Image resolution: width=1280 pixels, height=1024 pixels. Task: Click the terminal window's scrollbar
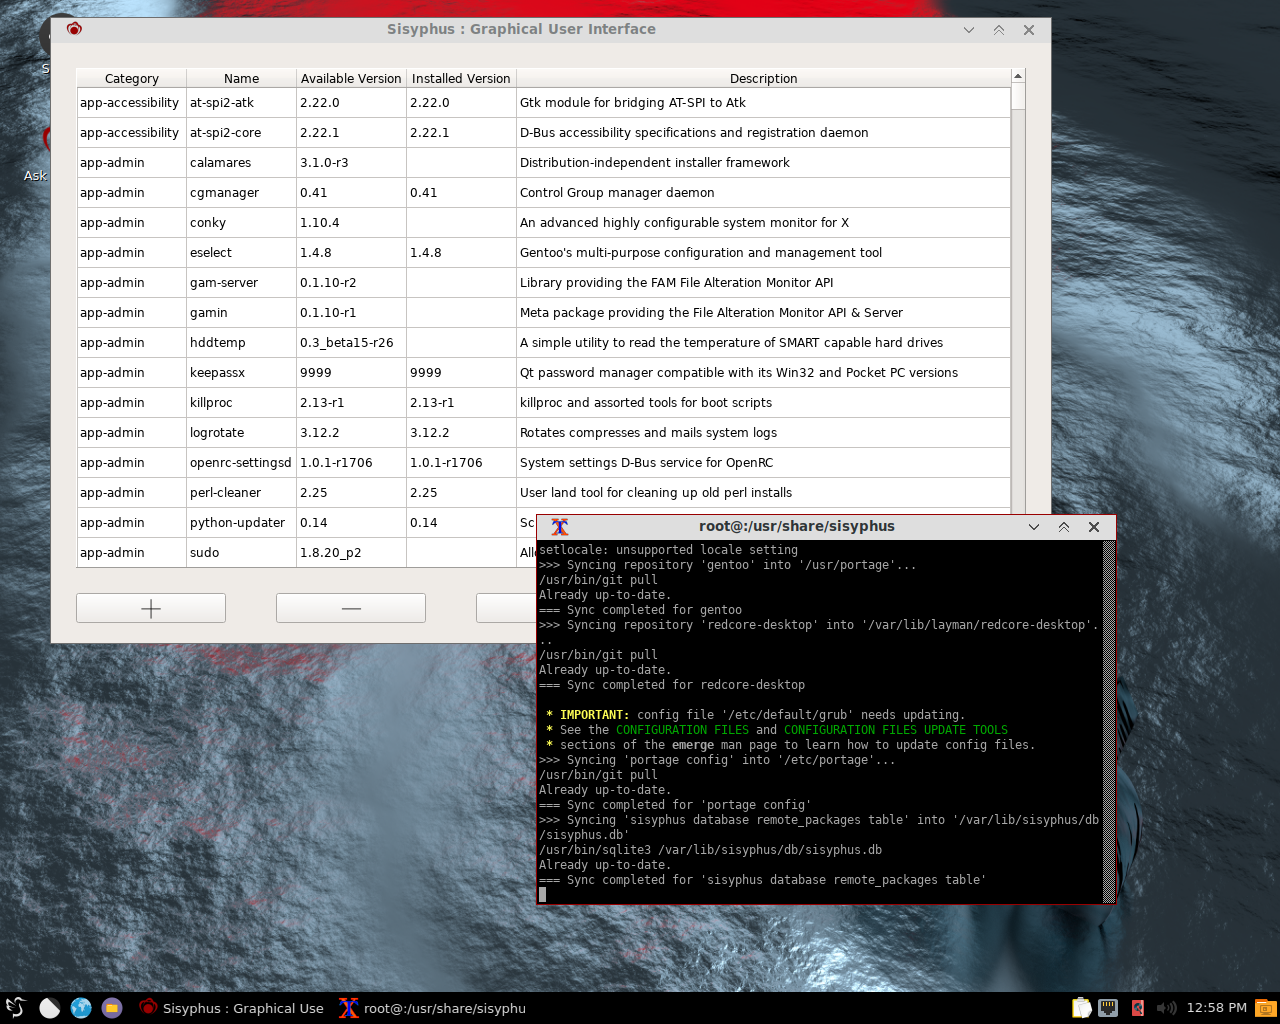1109,720
